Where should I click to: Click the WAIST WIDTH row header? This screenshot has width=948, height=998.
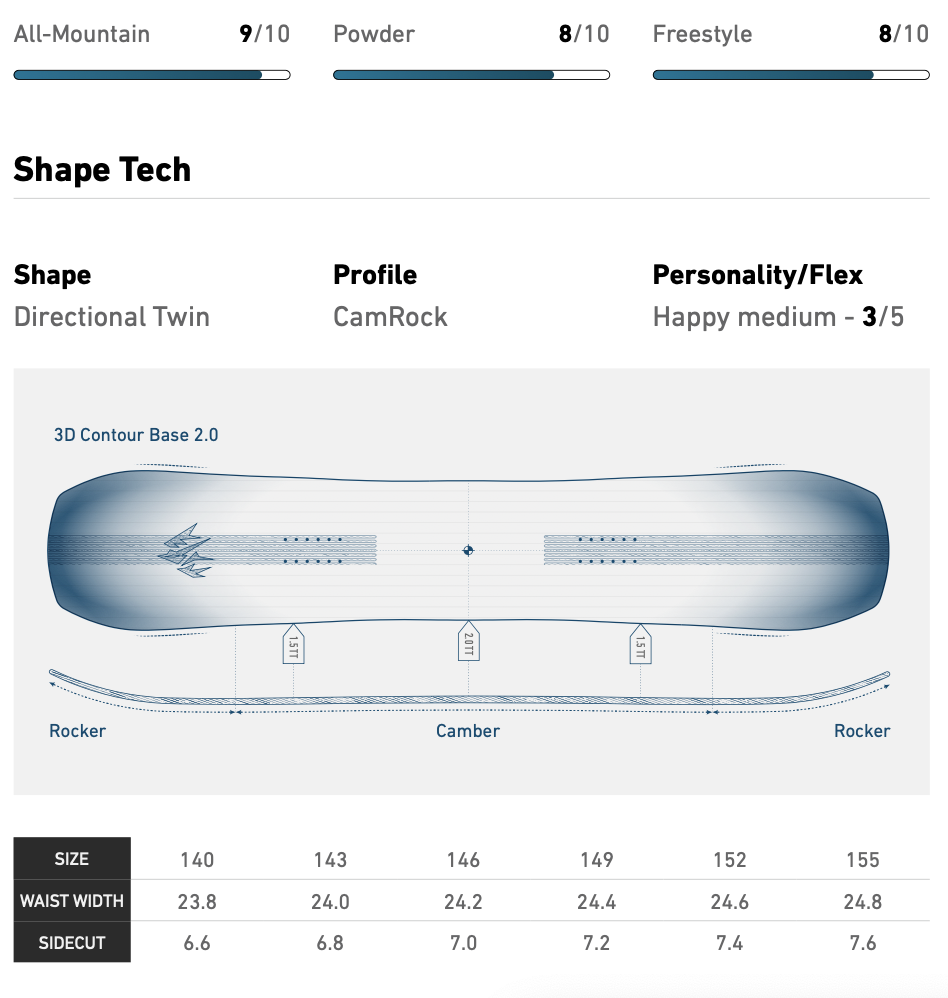point(72,901)
